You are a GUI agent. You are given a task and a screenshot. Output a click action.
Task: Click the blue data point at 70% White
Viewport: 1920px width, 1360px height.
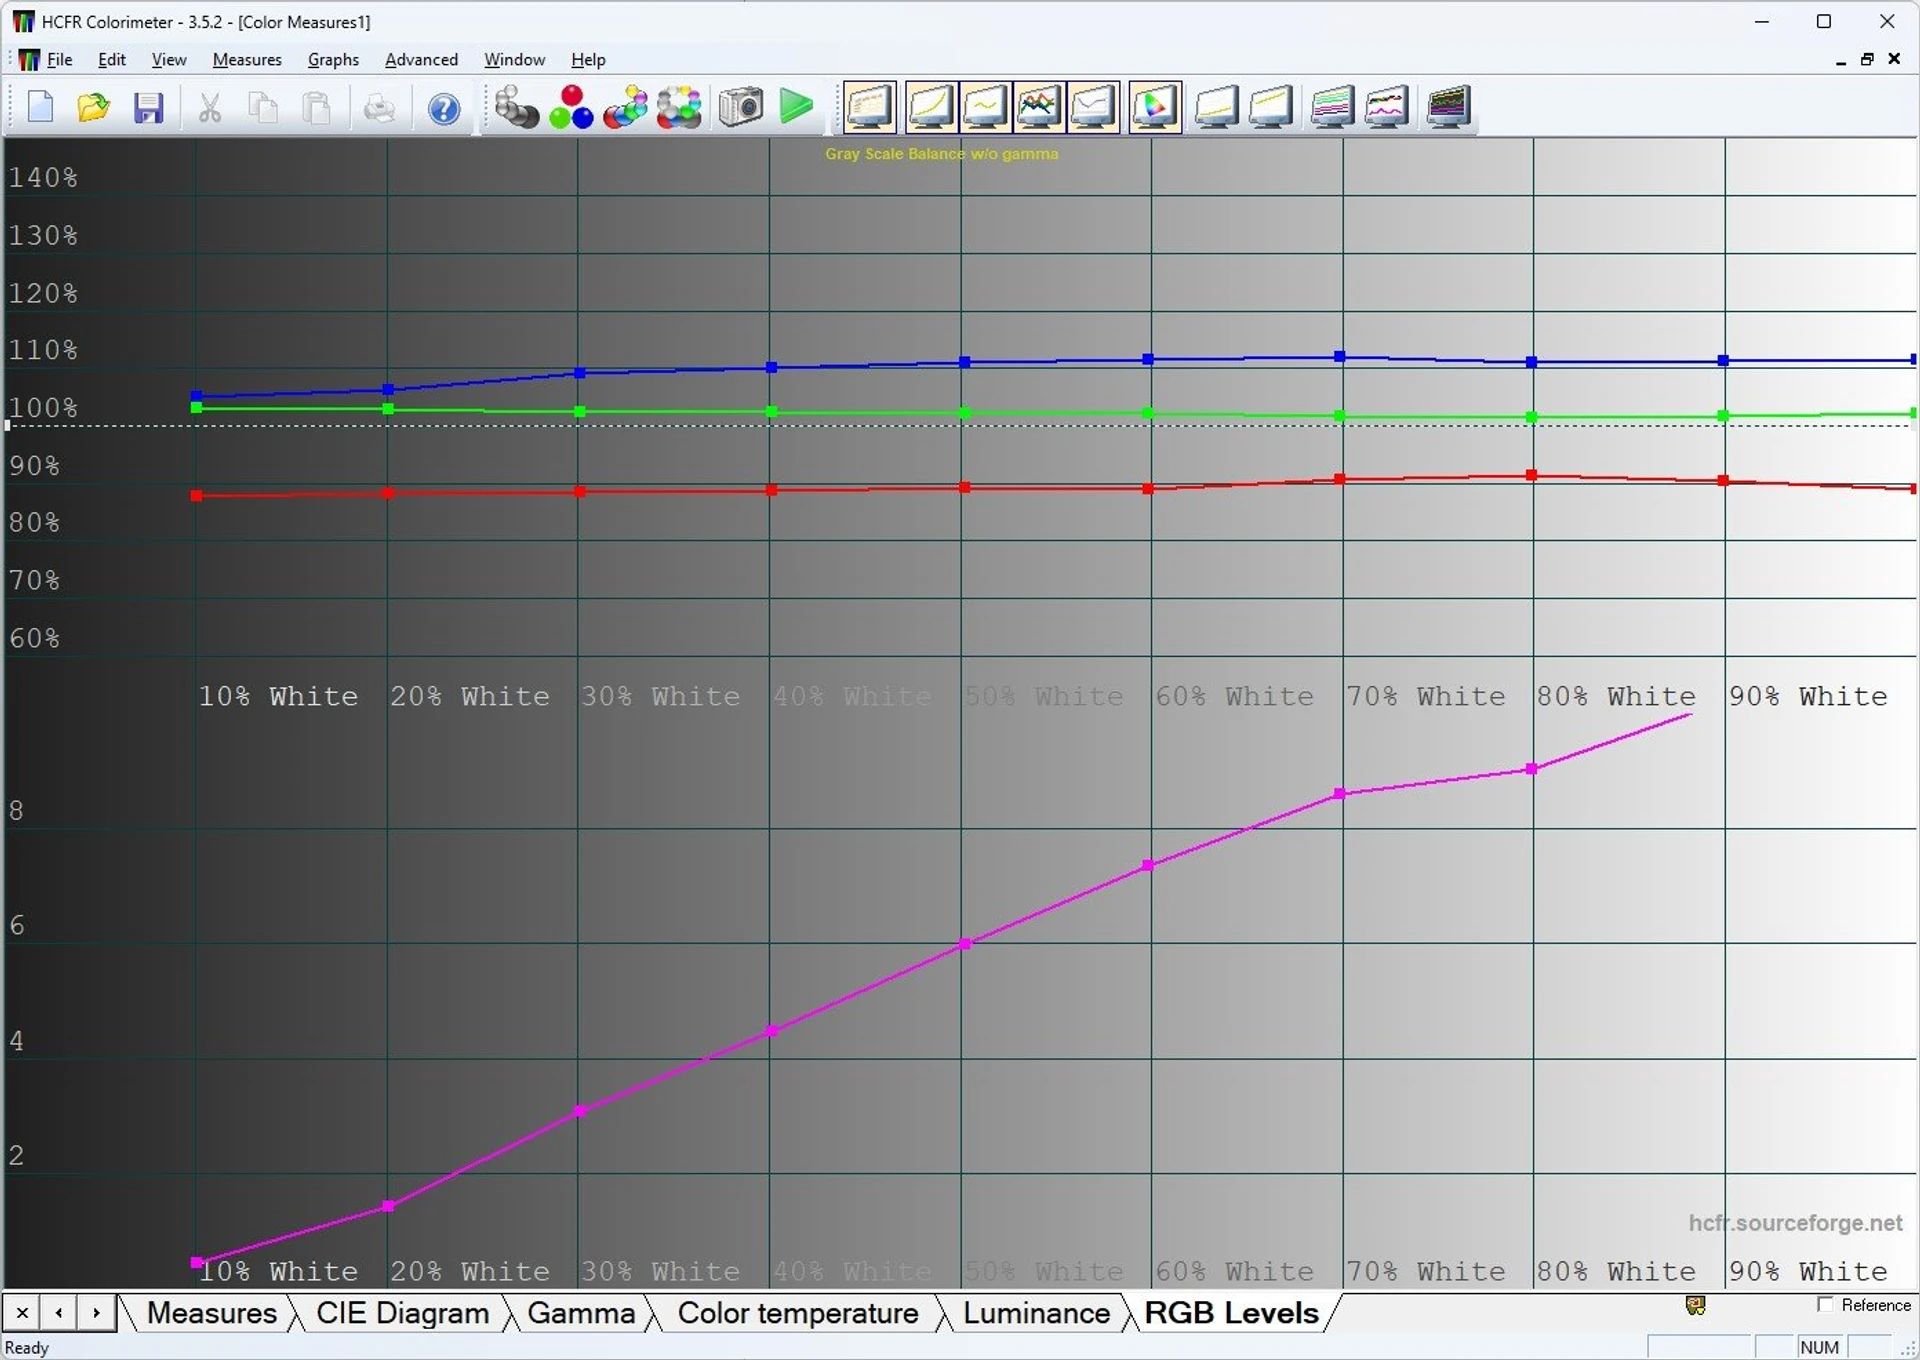[1339, 357]
